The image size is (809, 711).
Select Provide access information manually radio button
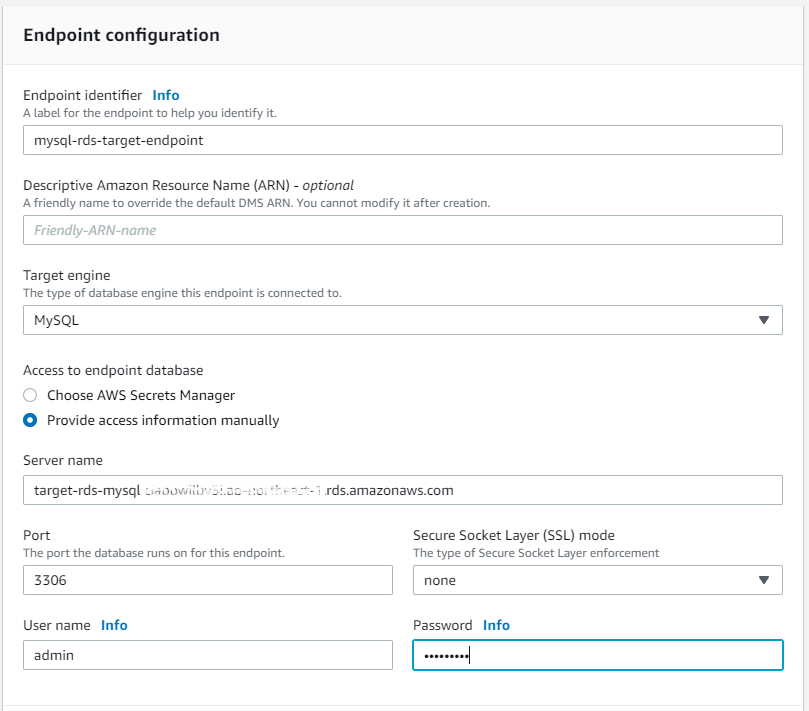(30, 420)
